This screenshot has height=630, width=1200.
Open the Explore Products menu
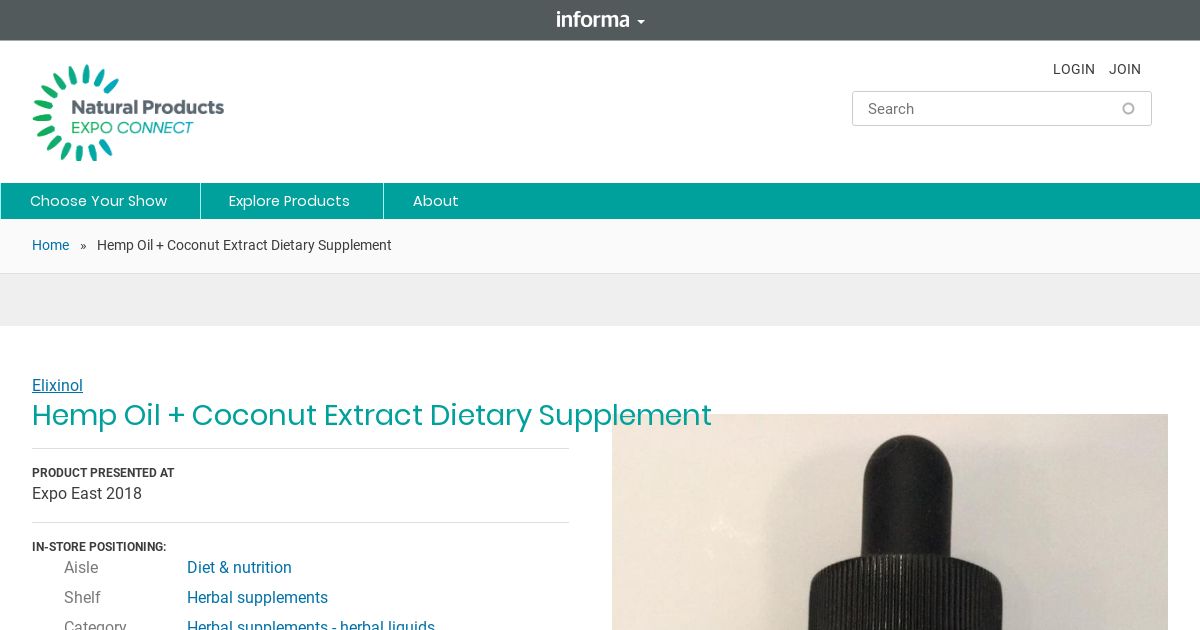point(289,201)
